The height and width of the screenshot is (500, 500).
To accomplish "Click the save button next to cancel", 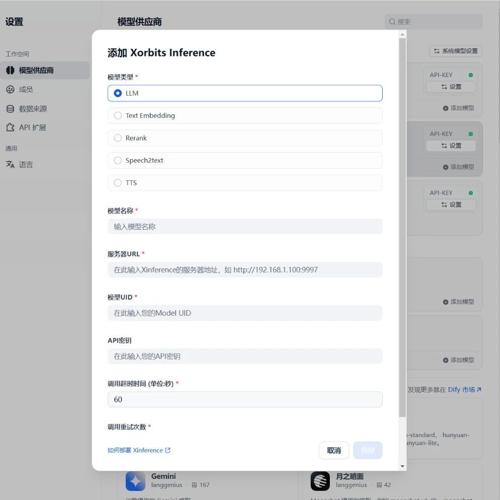I will 368,450.
